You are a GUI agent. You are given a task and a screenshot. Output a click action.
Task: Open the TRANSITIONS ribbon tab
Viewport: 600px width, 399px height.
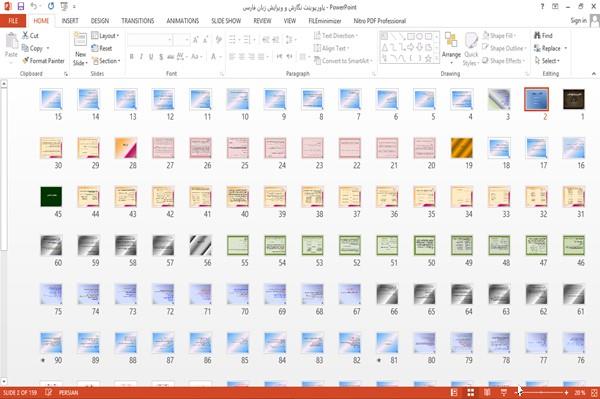(x=138, y=21)
